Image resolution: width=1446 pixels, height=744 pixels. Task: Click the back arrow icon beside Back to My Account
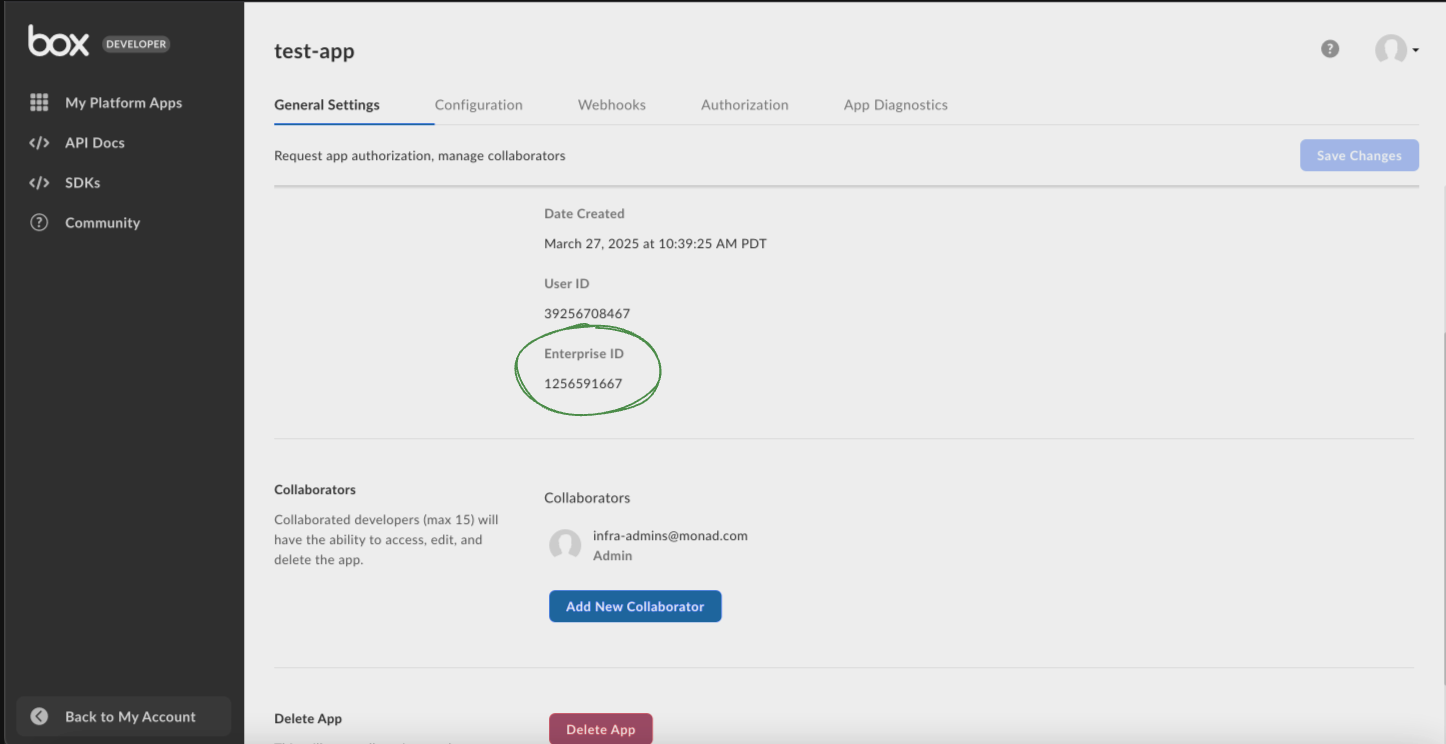click(39, 716)
